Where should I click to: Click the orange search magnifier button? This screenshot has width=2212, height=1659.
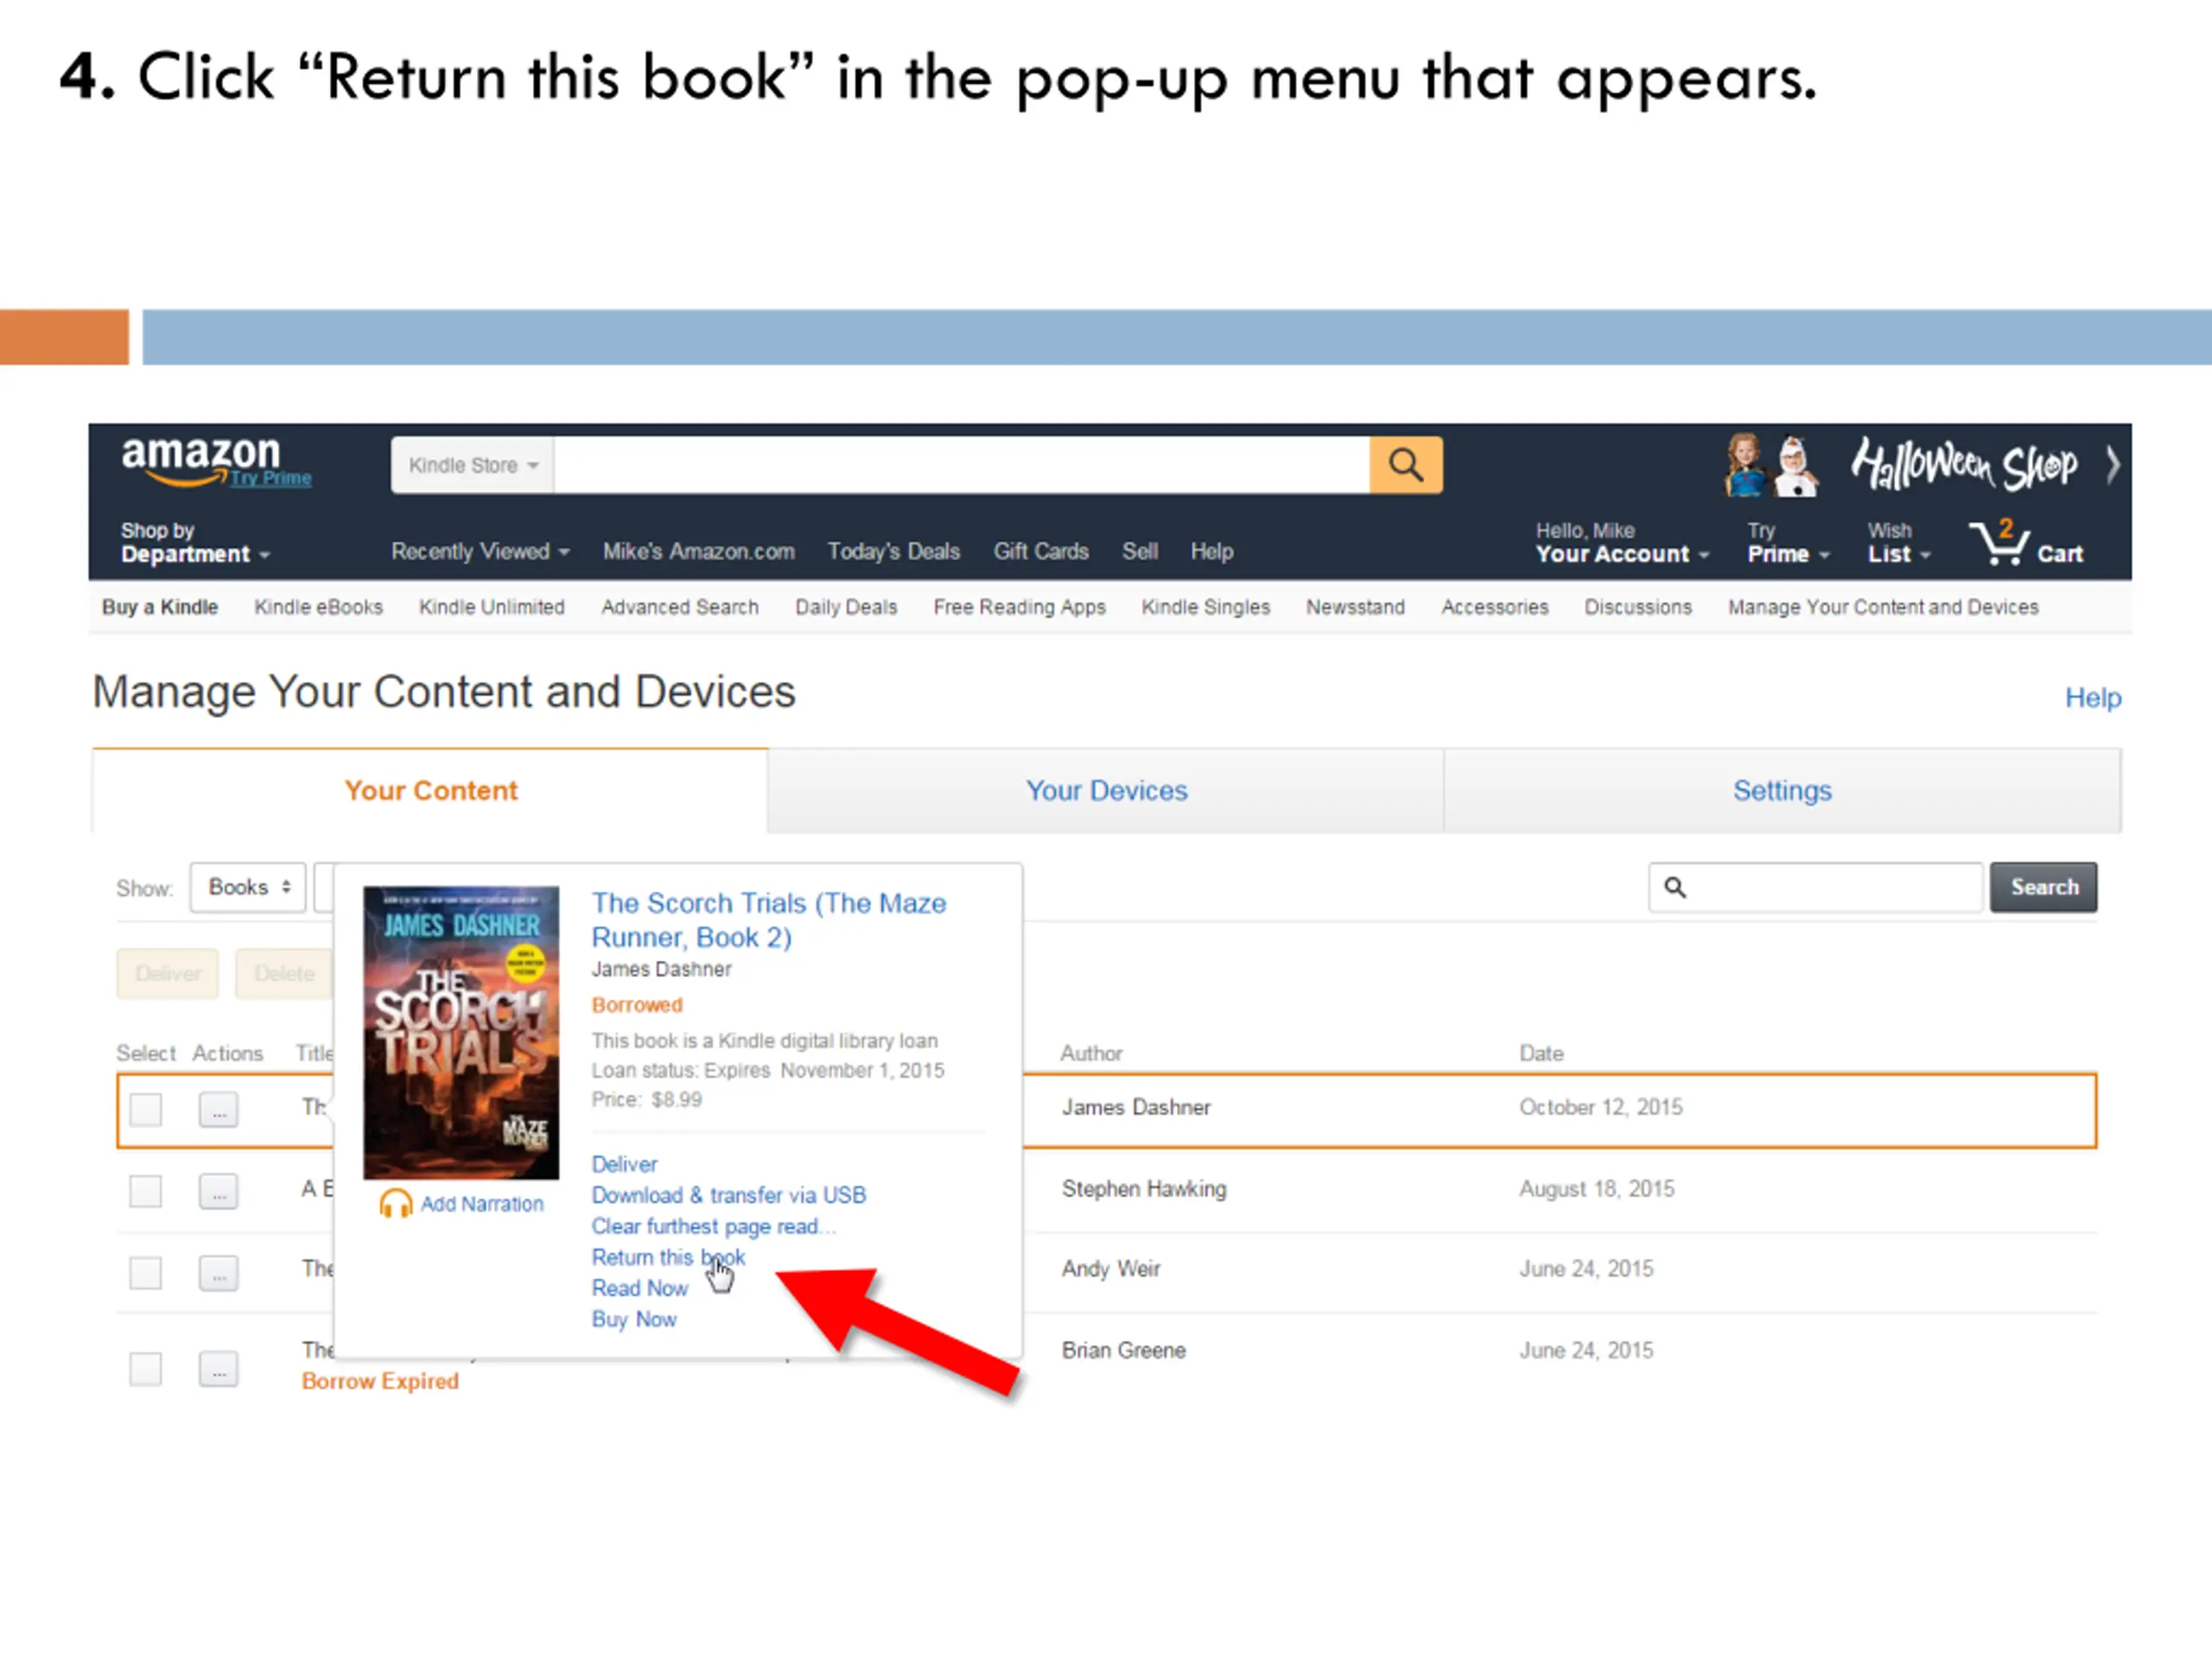[1405, 465]
